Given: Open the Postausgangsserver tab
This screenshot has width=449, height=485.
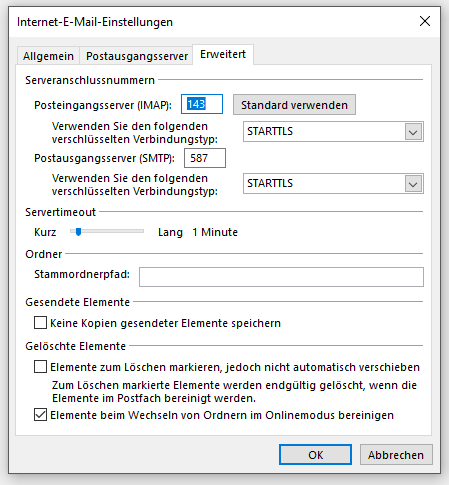Looking at the screenshot, I should 137,56.
